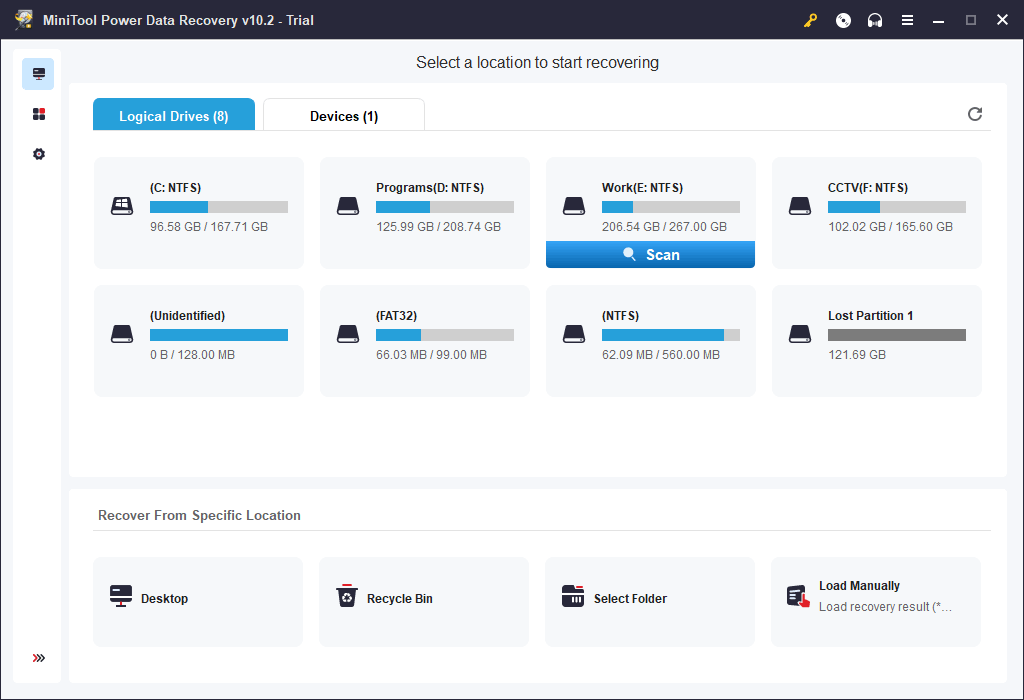The height and width of the screenshot is (700, 1024).
Task: Scan the Work E drive
Action: point(650,254)
